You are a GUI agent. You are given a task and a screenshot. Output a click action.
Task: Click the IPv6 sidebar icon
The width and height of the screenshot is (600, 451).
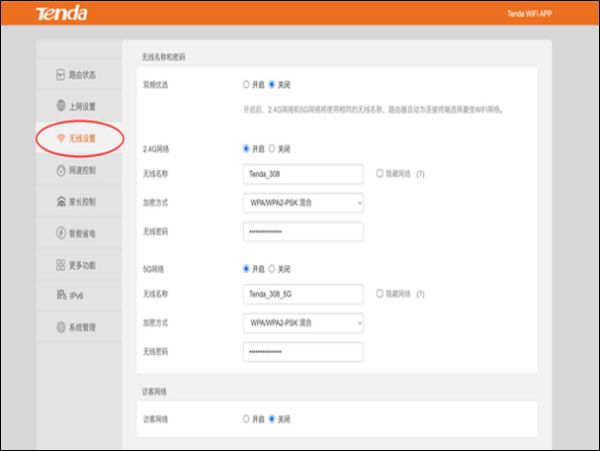(x=61, y=295)
